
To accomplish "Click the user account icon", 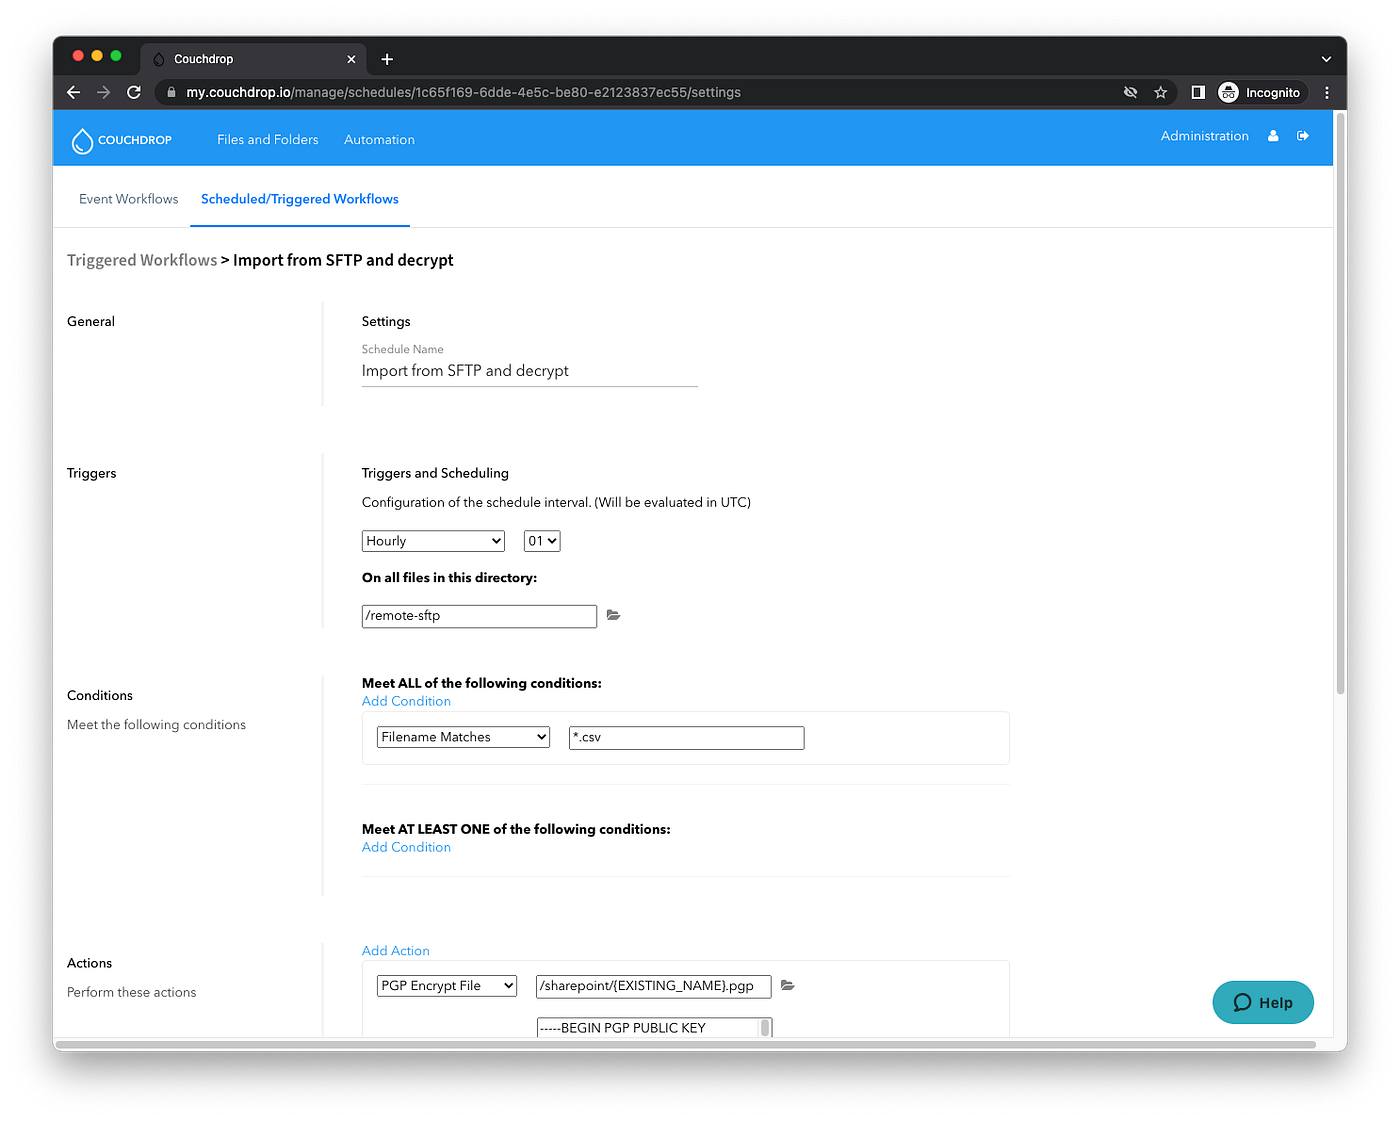I will (x=1272, y=135).
